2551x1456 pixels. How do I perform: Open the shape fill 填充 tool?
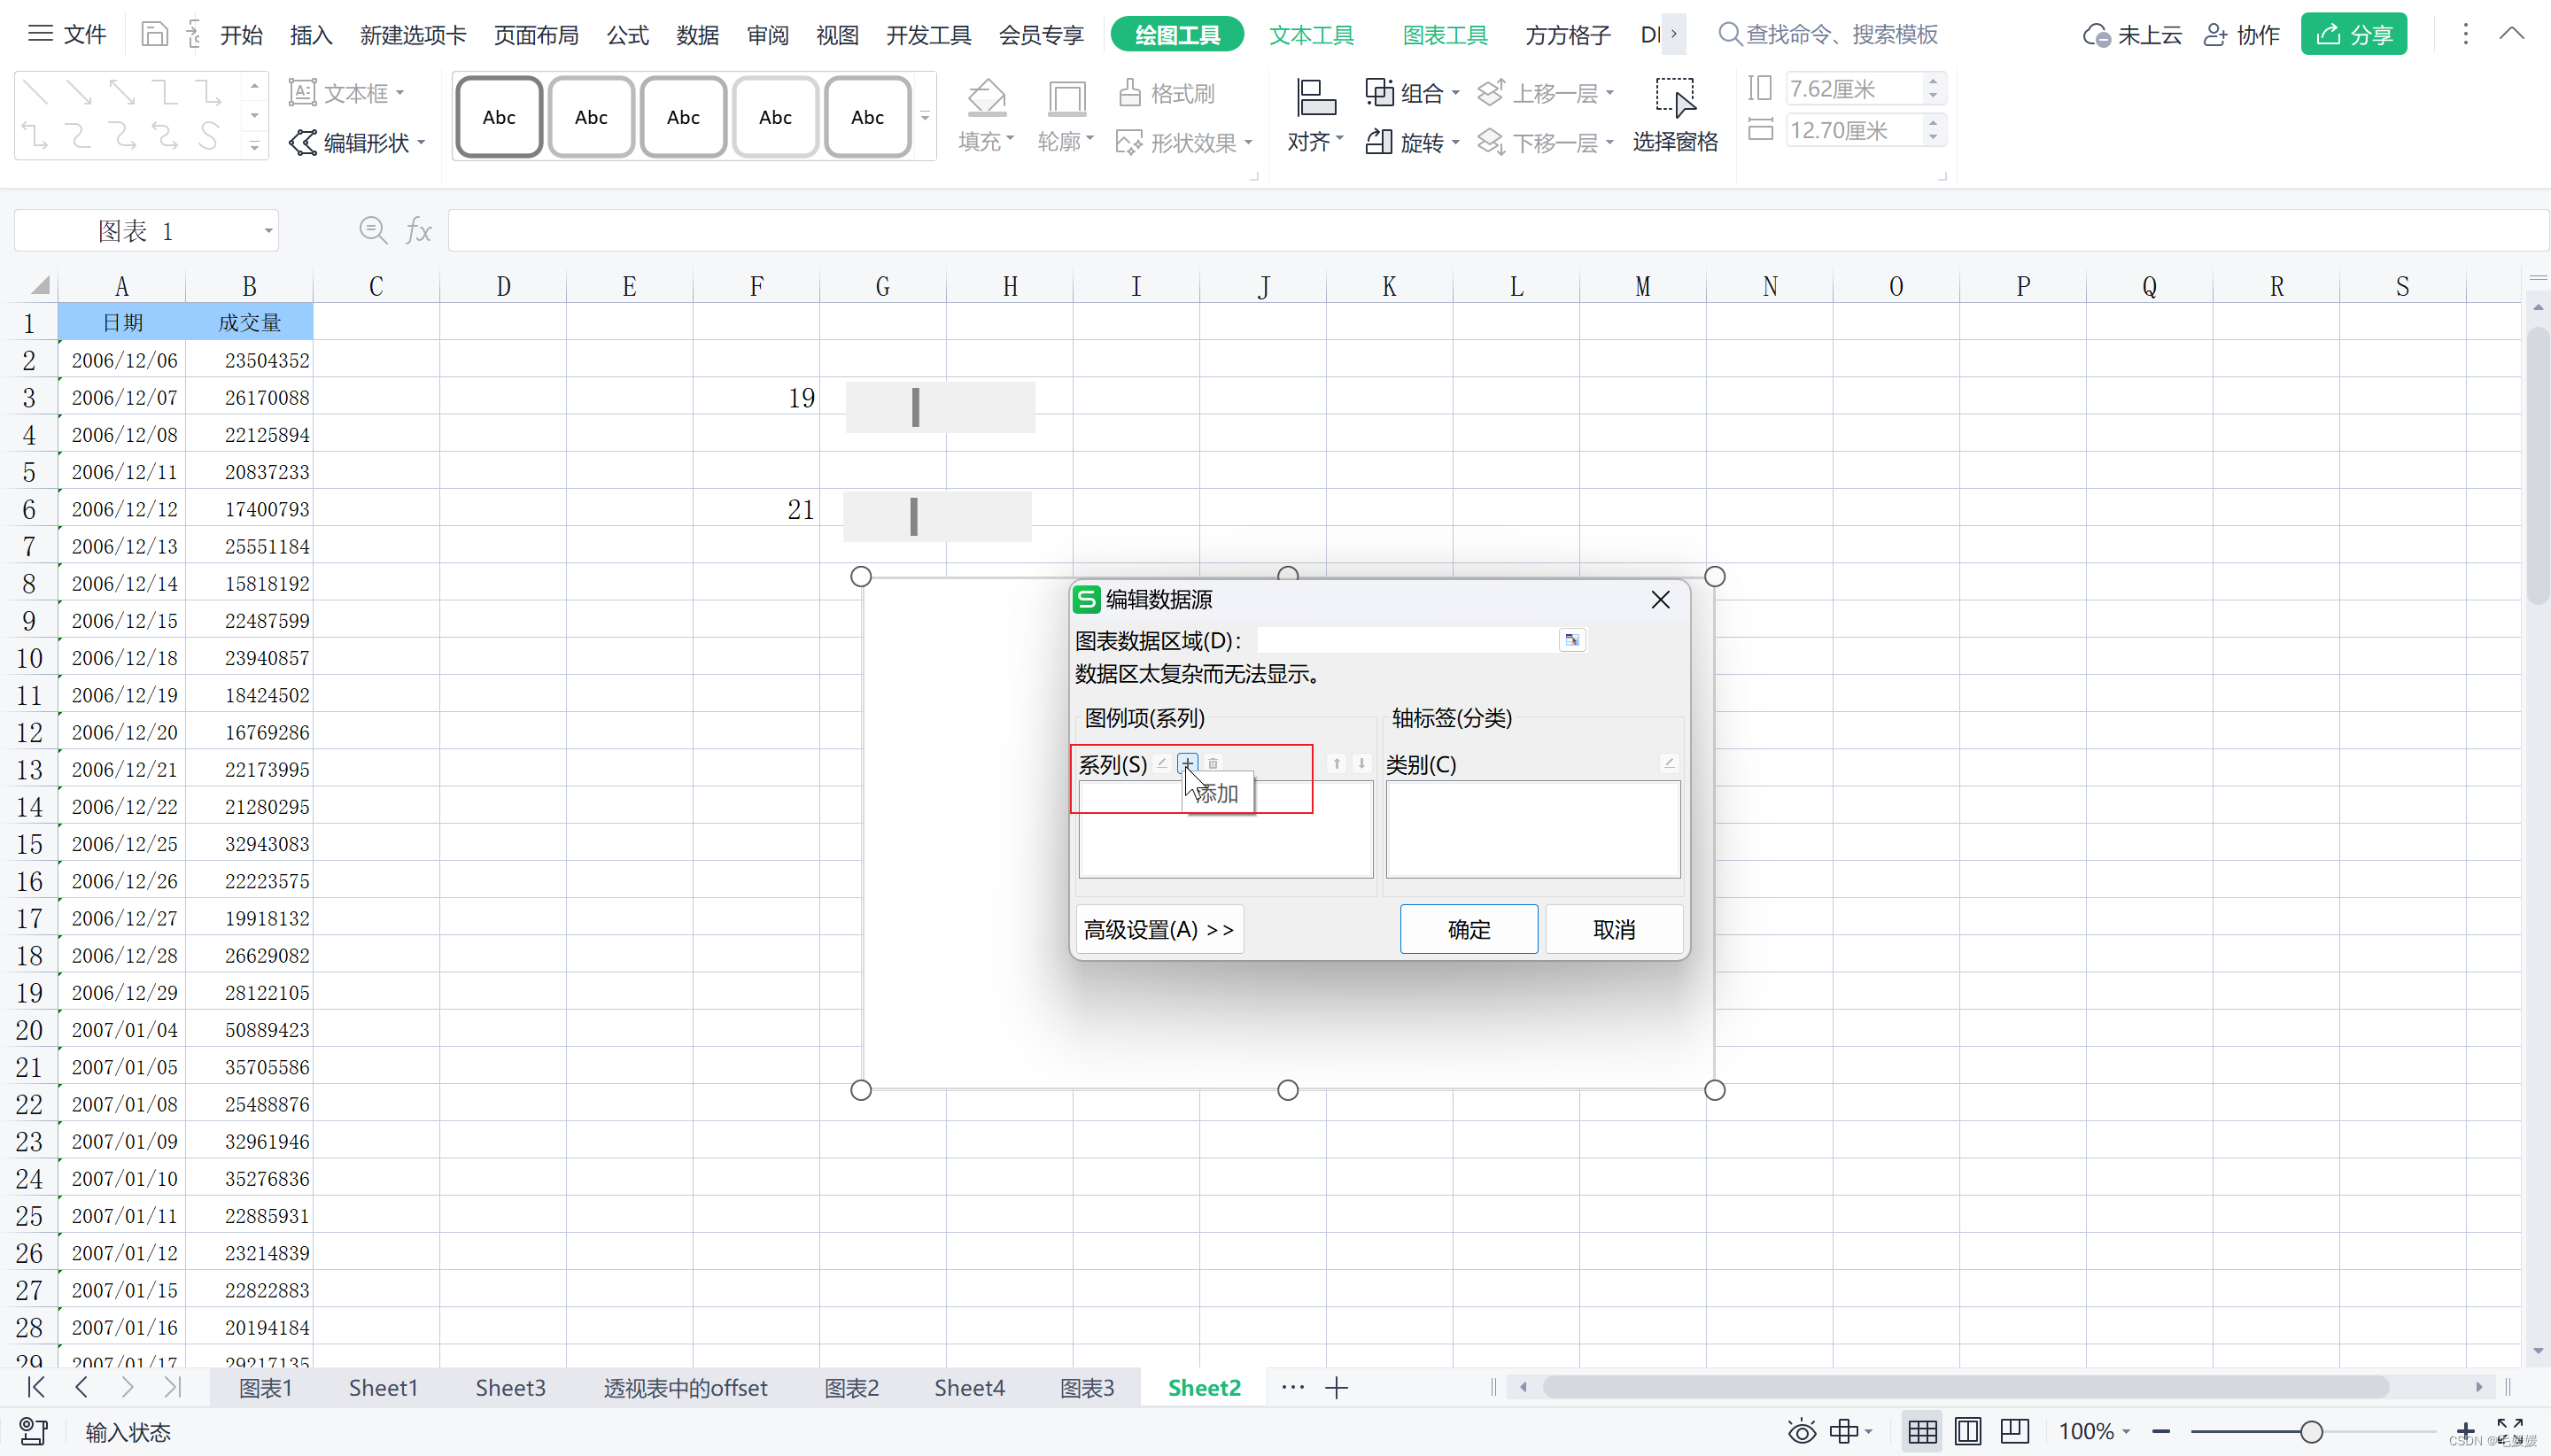[x=986, y=116]
